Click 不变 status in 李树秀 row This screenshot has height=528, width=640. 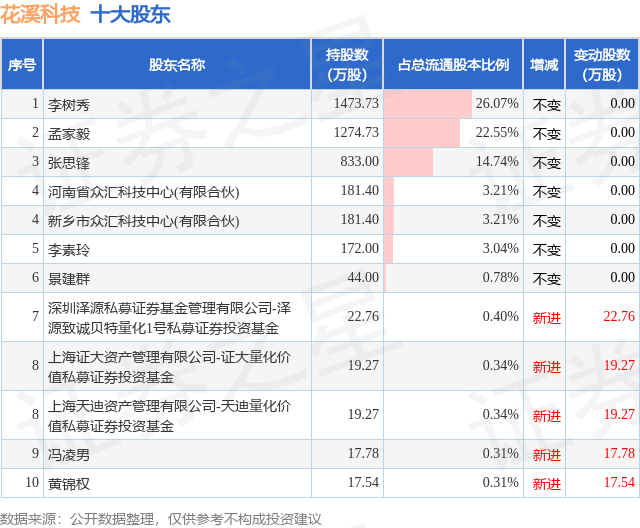click(547, 105)
